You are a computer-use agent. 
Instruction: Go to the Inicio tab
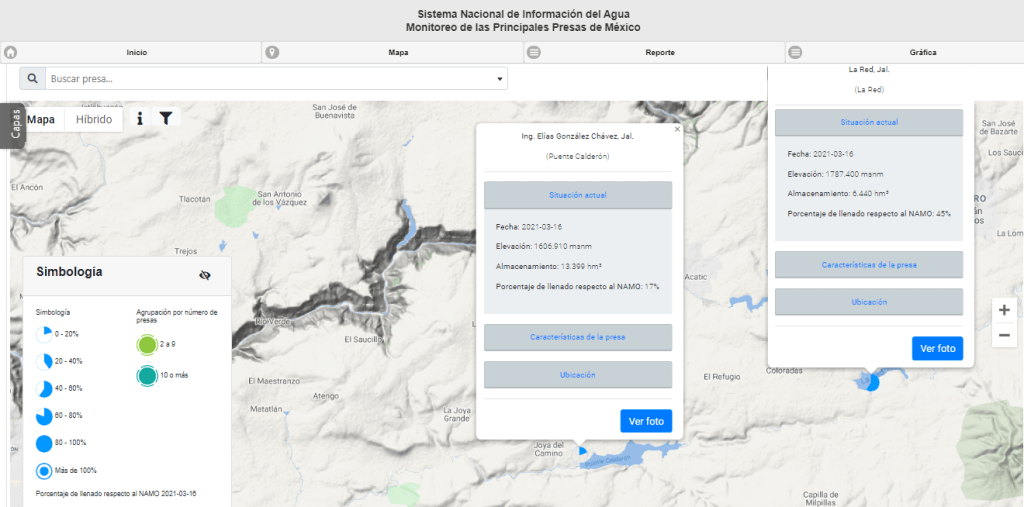[x=136, y=52]
